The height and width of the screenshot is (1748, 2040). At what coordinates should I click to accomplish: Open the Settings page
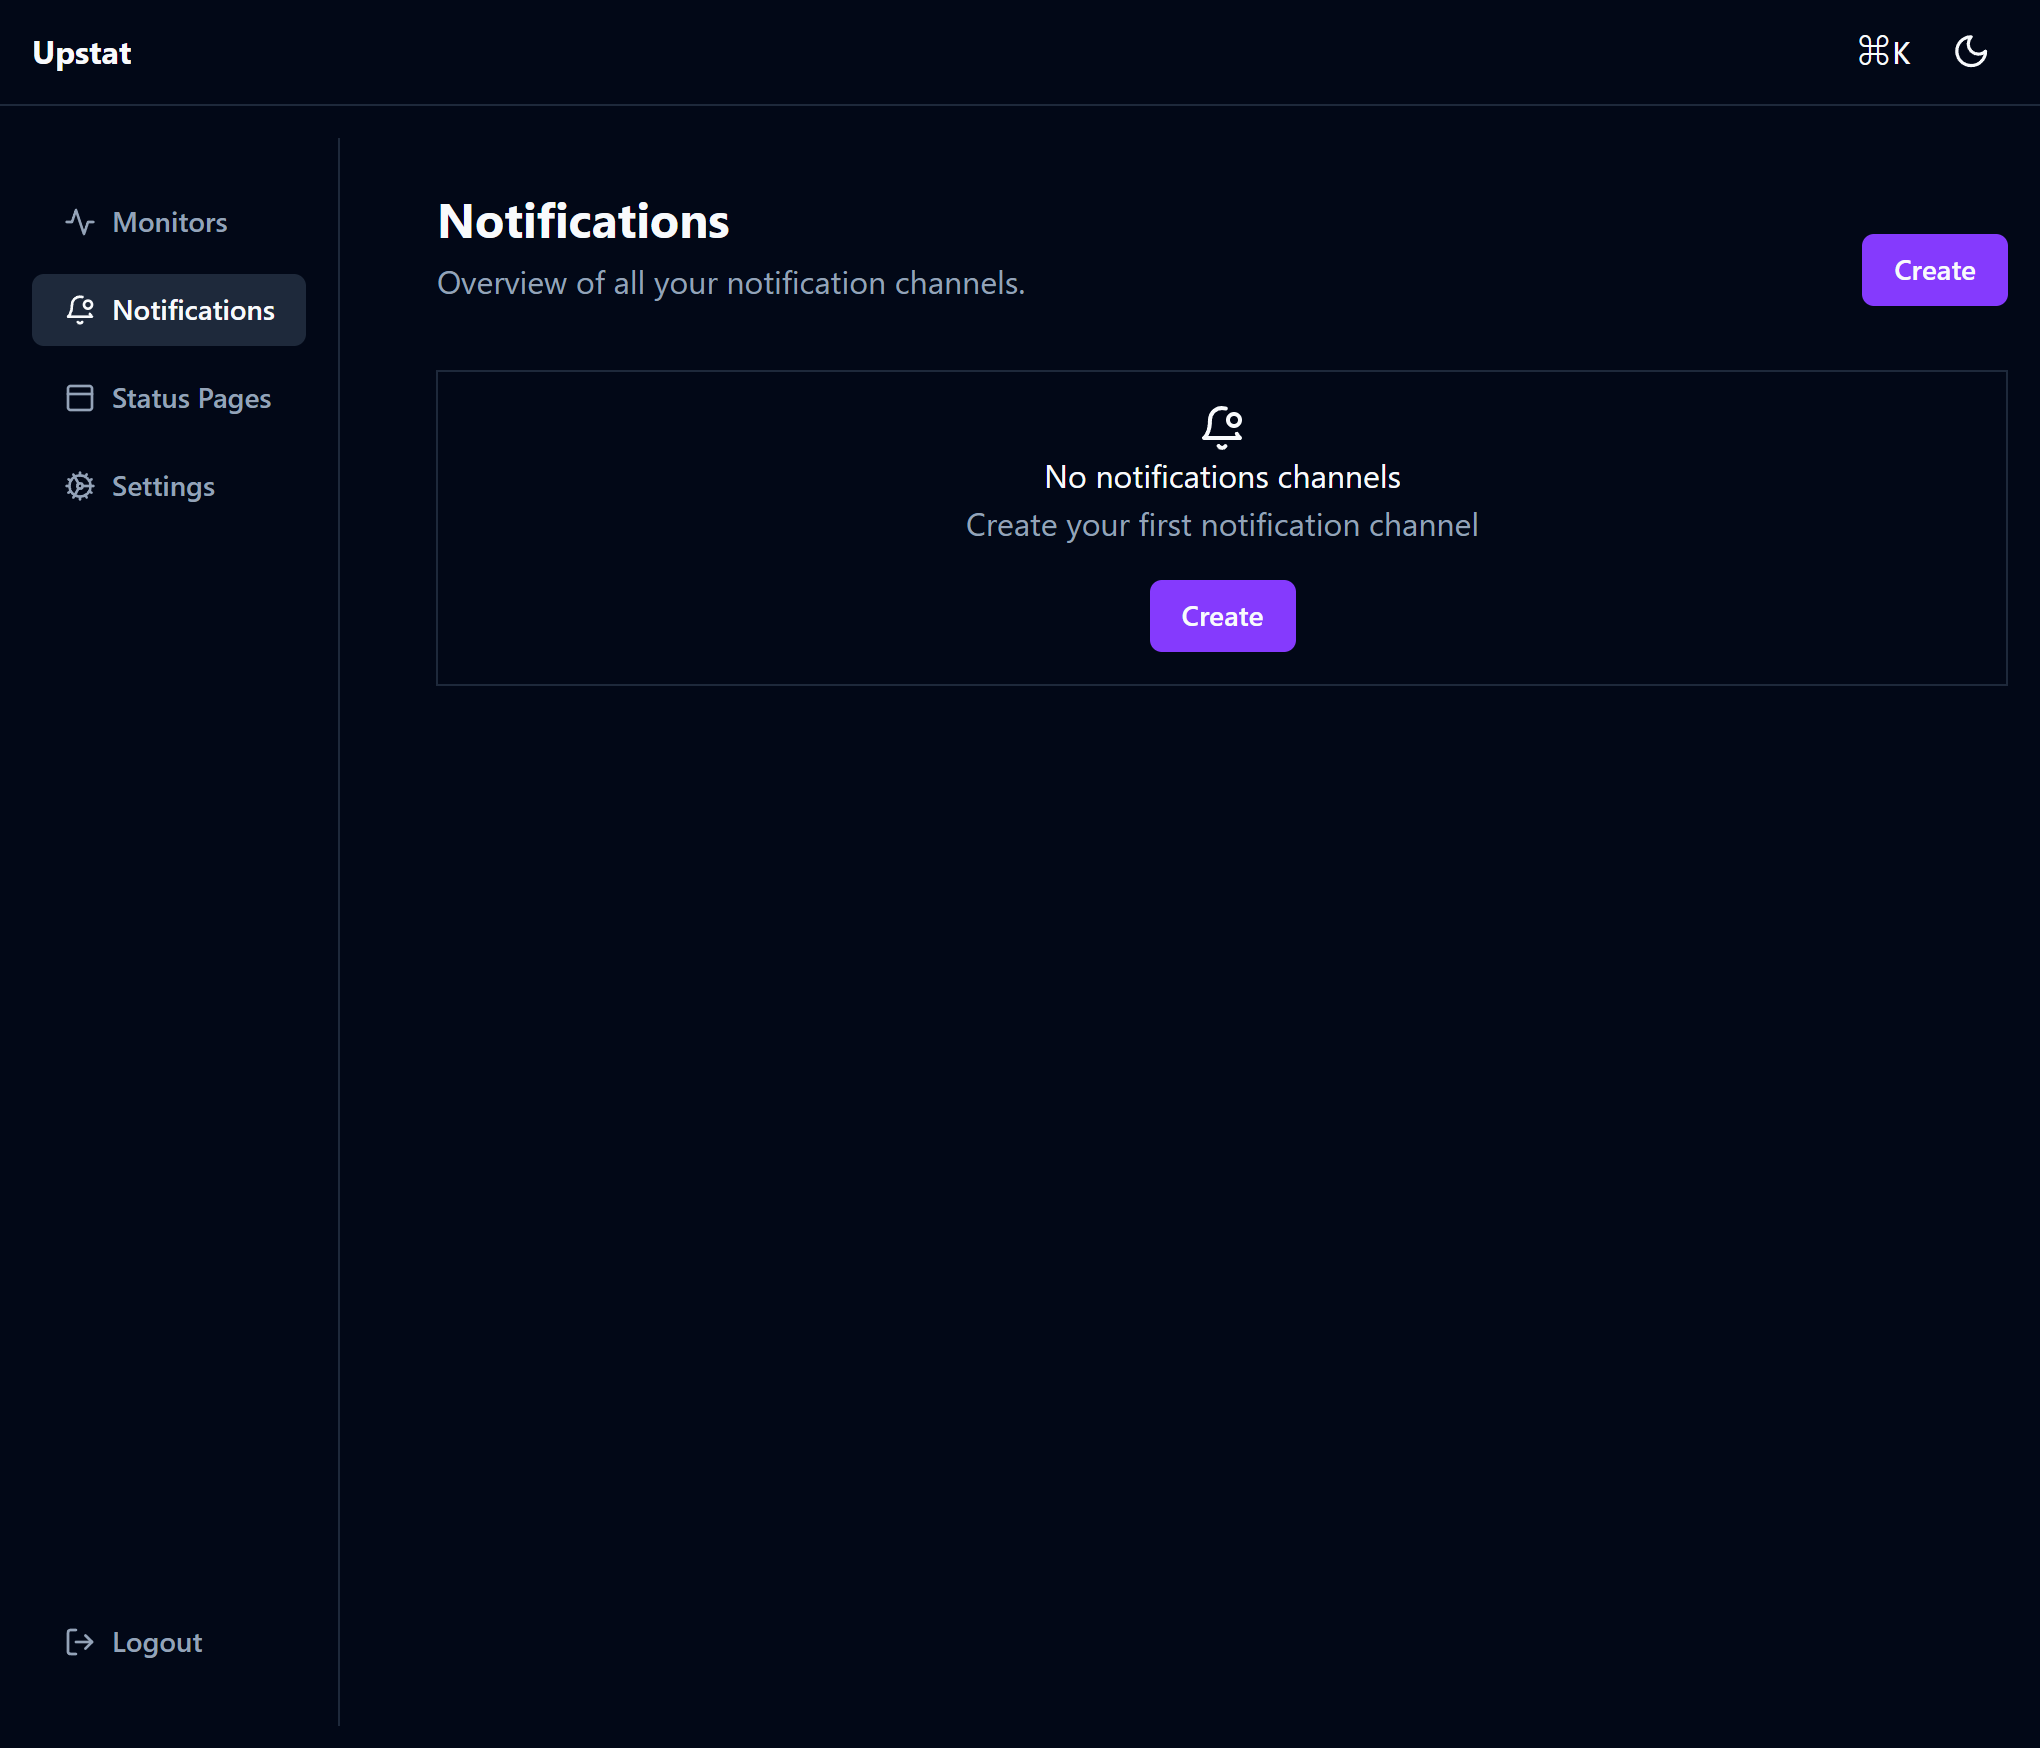tap(163, 486)
